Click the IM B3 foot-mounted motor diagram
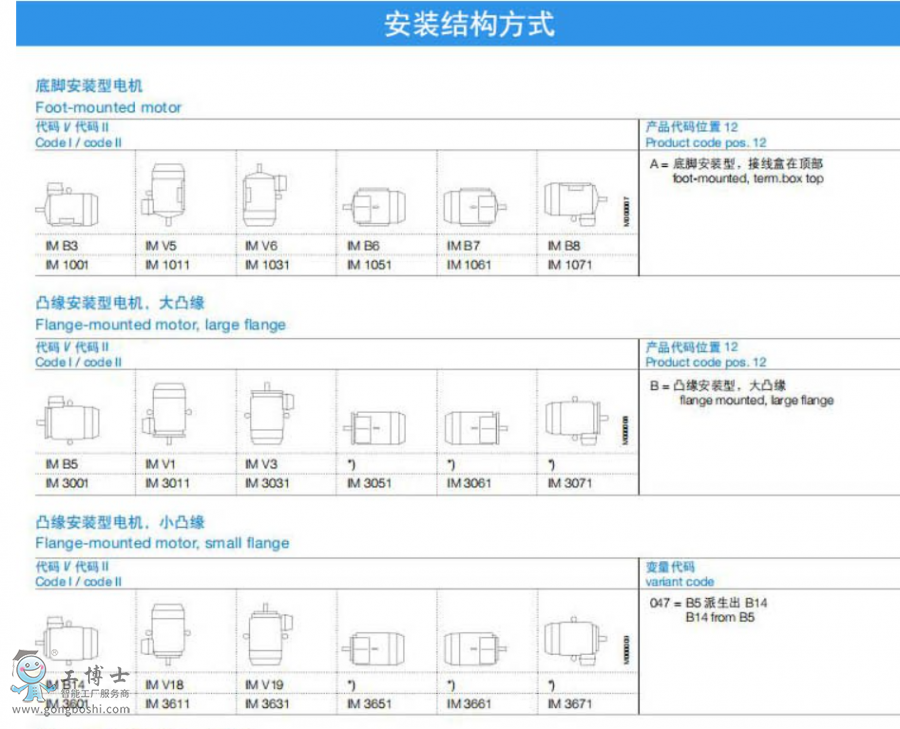Screen dimensions: 900x729 pos(69,205)
